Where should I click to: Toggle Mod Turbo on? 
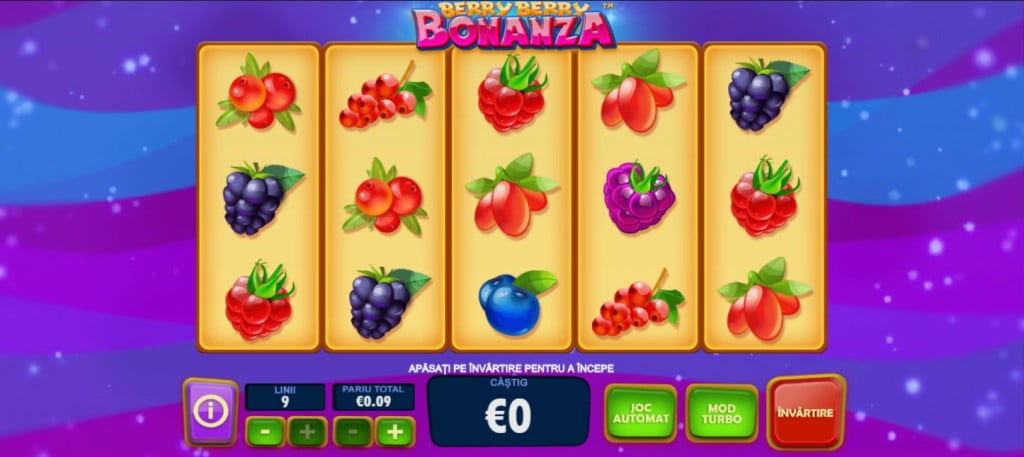coord(722,413)
